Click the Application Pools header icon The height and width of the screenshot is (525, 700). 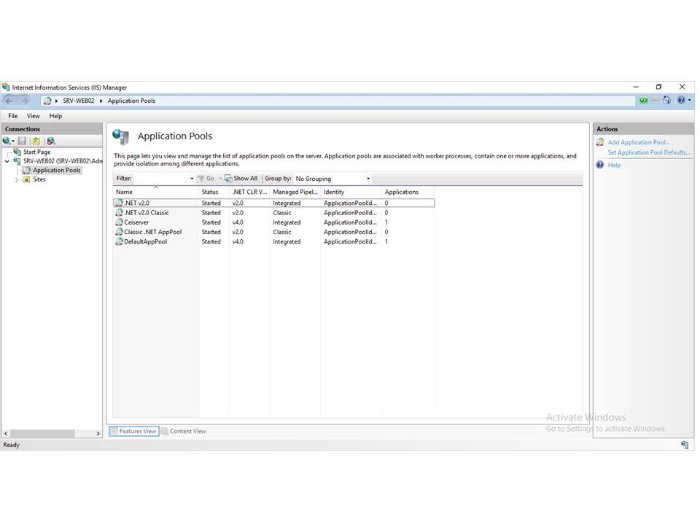coord(121,137)
